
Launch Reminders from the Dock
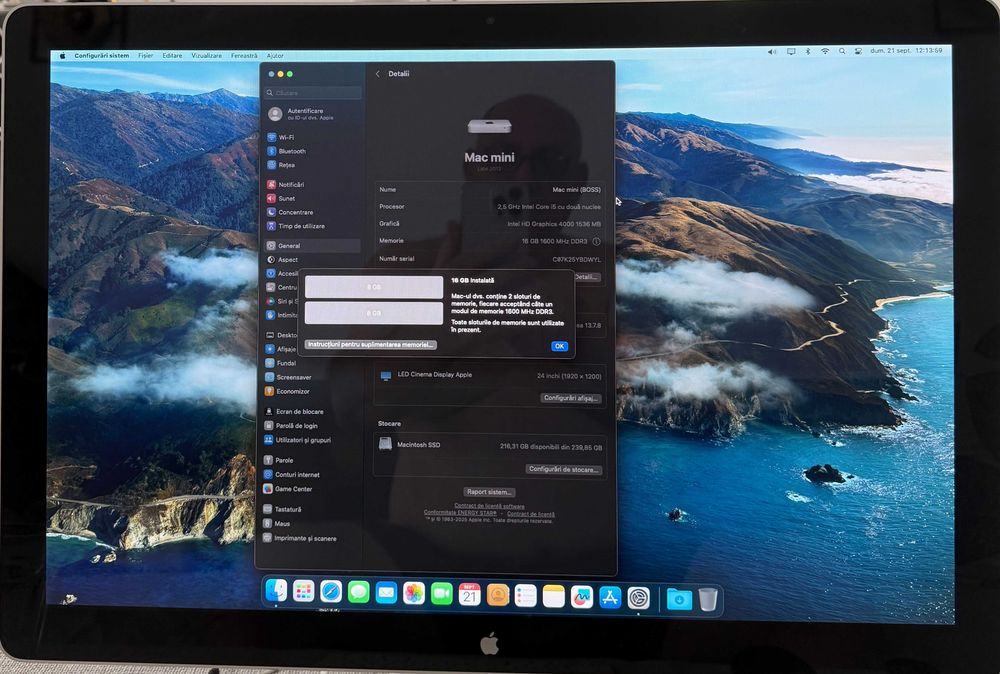coord(526,596)
